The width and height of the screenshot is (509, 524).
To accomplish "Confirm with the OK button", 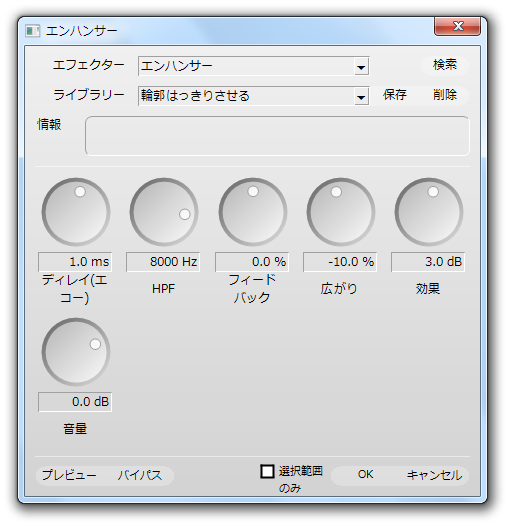I will point(365,475).
